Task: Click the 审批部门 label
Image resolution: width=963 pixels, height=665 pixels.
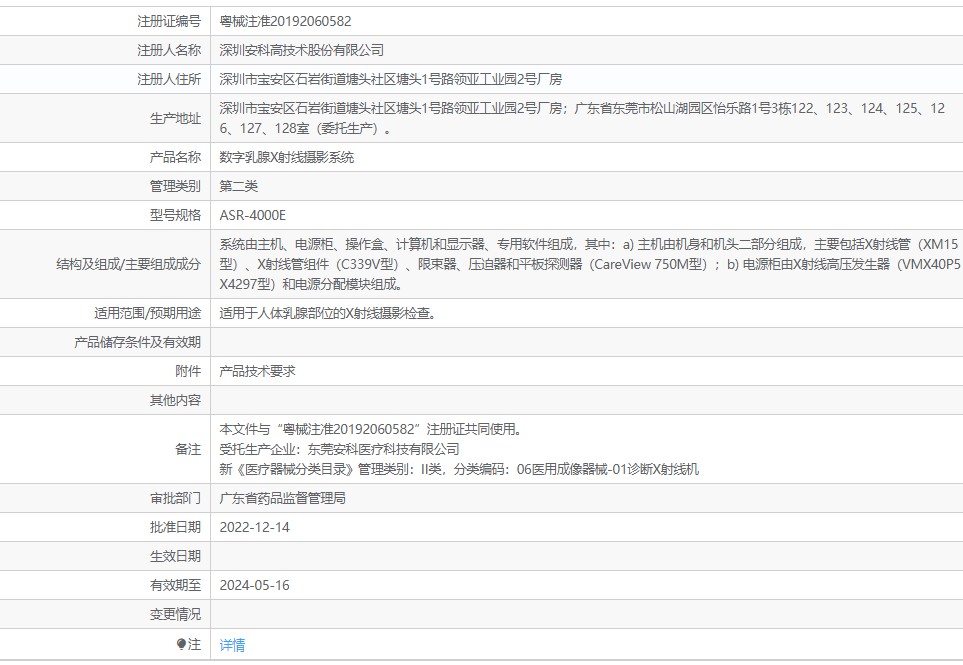Action: (175, 498)
